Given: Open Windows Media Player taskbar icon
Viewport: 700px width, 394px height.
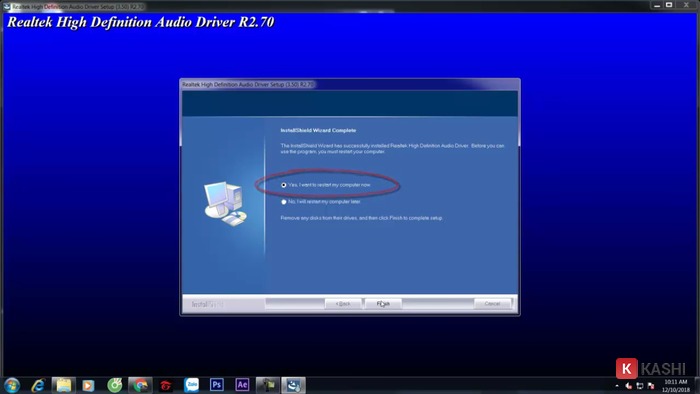Looking at the screenshot, I should click(x=88, y=385).
